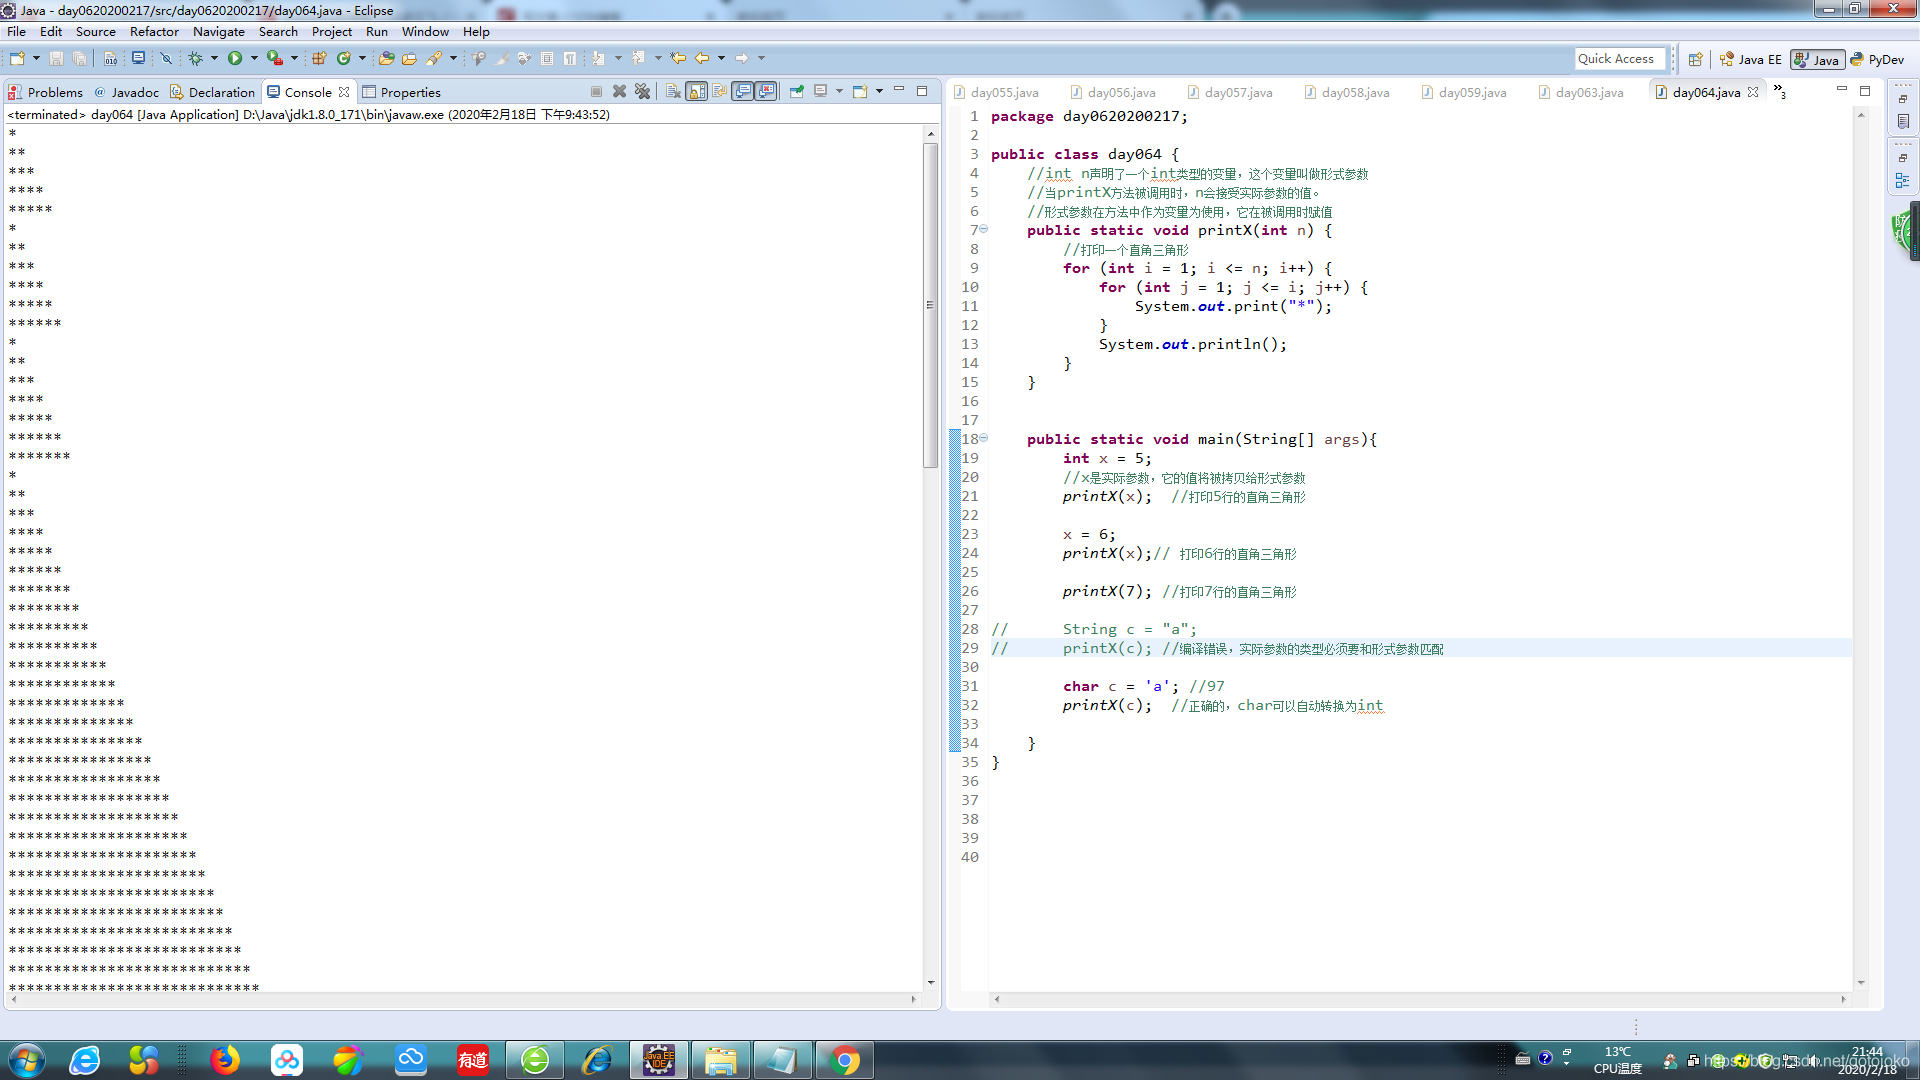Open New Java Class dropdown arrow
This screenshot has width=1920, height=1080.
pyautogui.click(x=362, y=59)
